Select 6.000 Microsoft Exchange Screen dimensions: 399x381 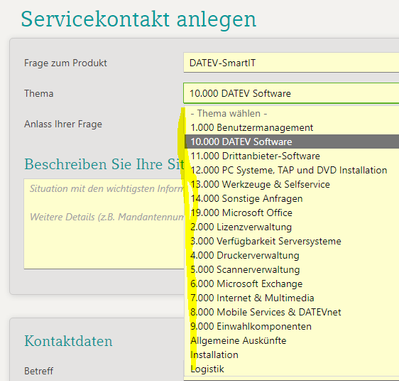(292, 284)
